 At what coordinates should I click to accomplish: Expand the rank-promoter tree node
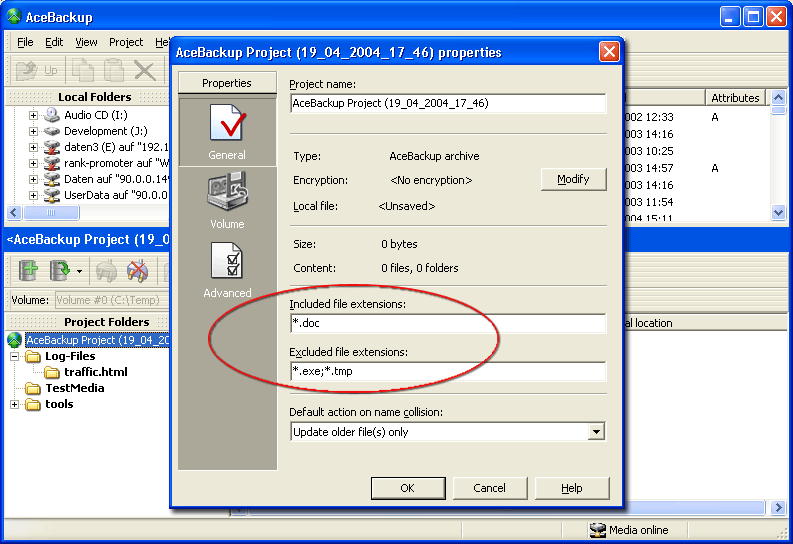click(x=33, y=163)
